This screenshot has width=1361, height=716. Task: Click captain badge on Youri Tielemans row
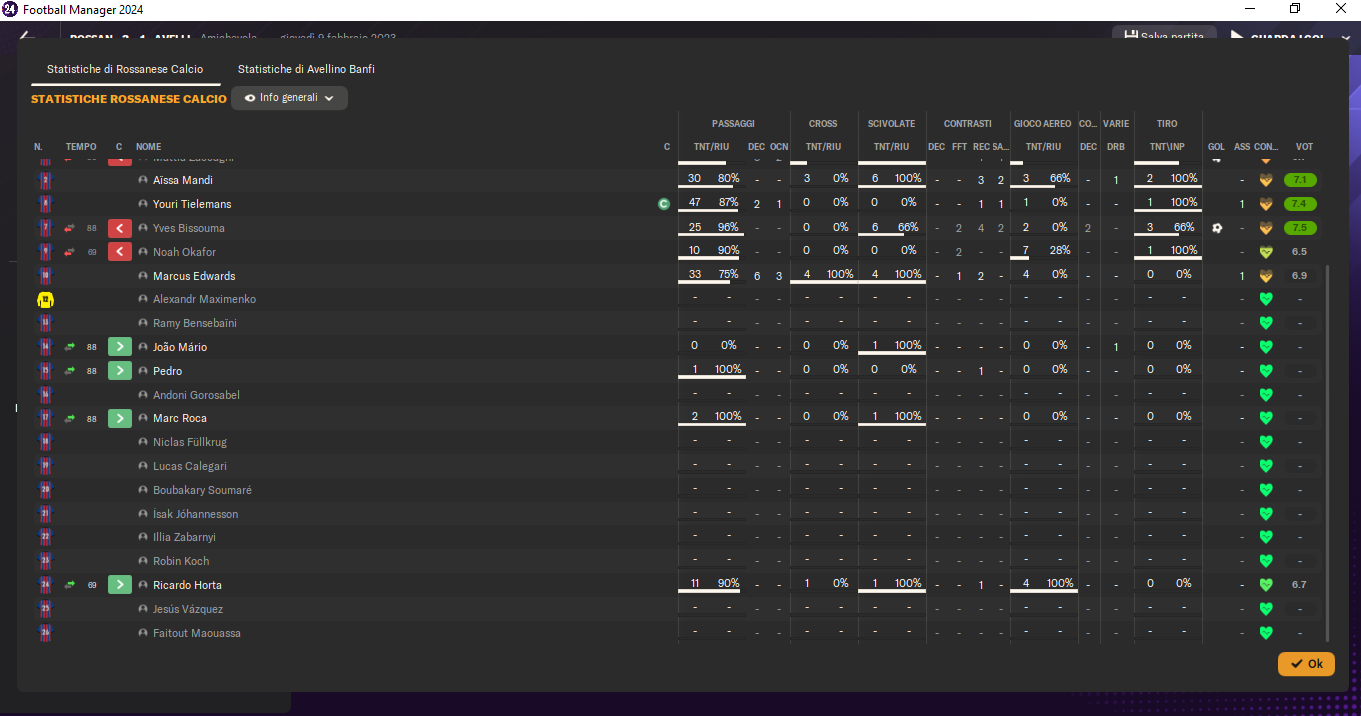[x=663, y=204]
